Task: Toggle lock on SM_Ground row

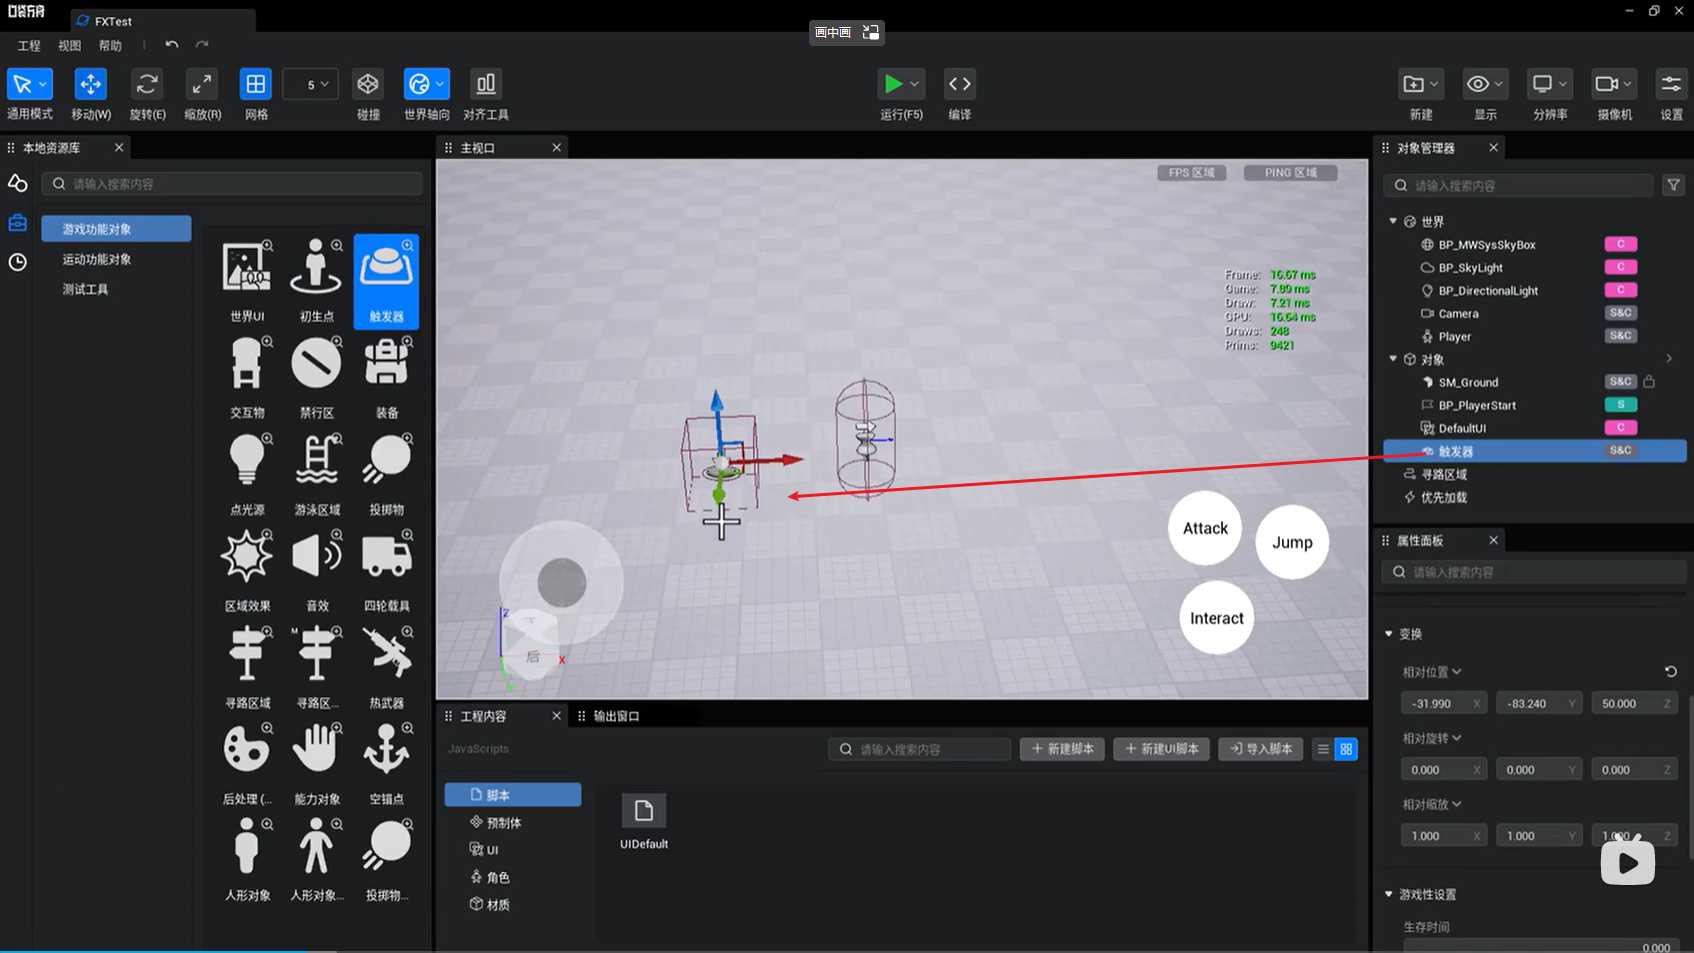Action: tap(1649, 382)
